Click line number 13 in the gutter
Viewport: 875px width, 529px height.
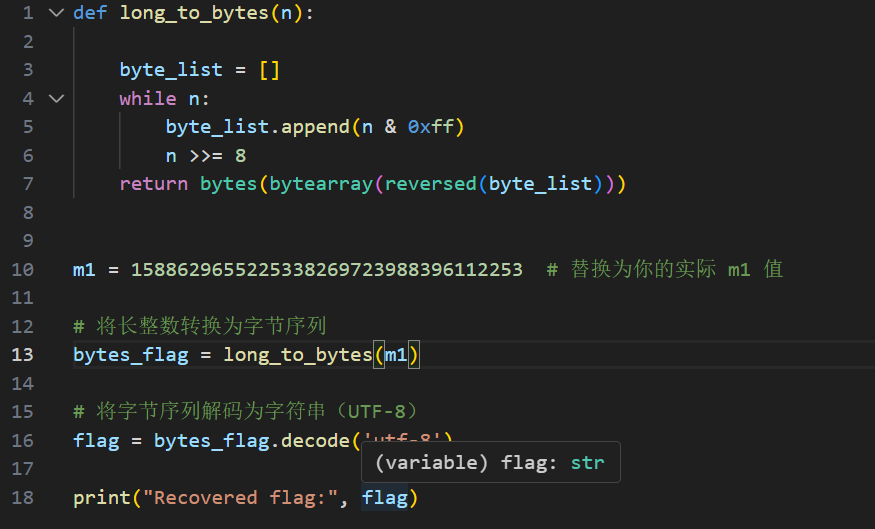pos(22,355)
